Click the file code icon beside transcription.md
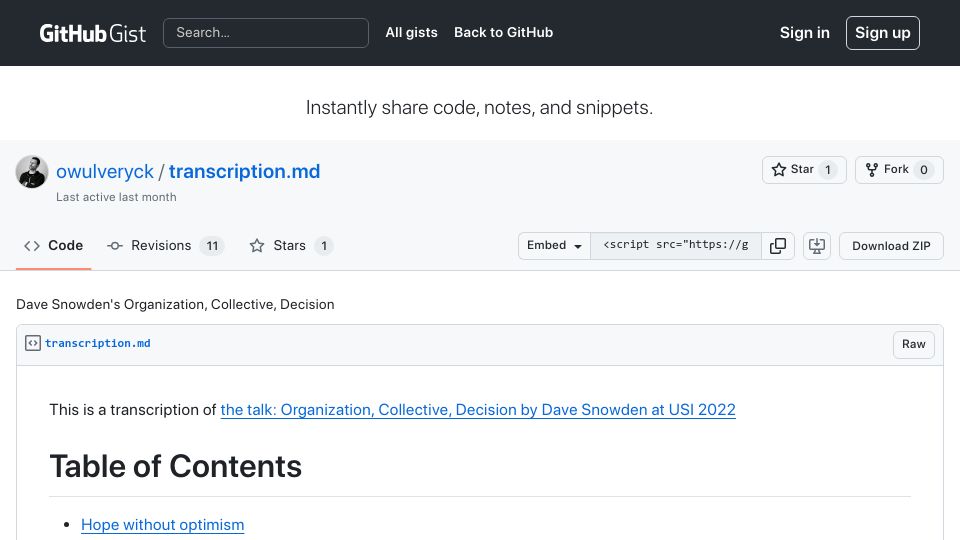This screenshot has width=960, height=540. [33, 343]
